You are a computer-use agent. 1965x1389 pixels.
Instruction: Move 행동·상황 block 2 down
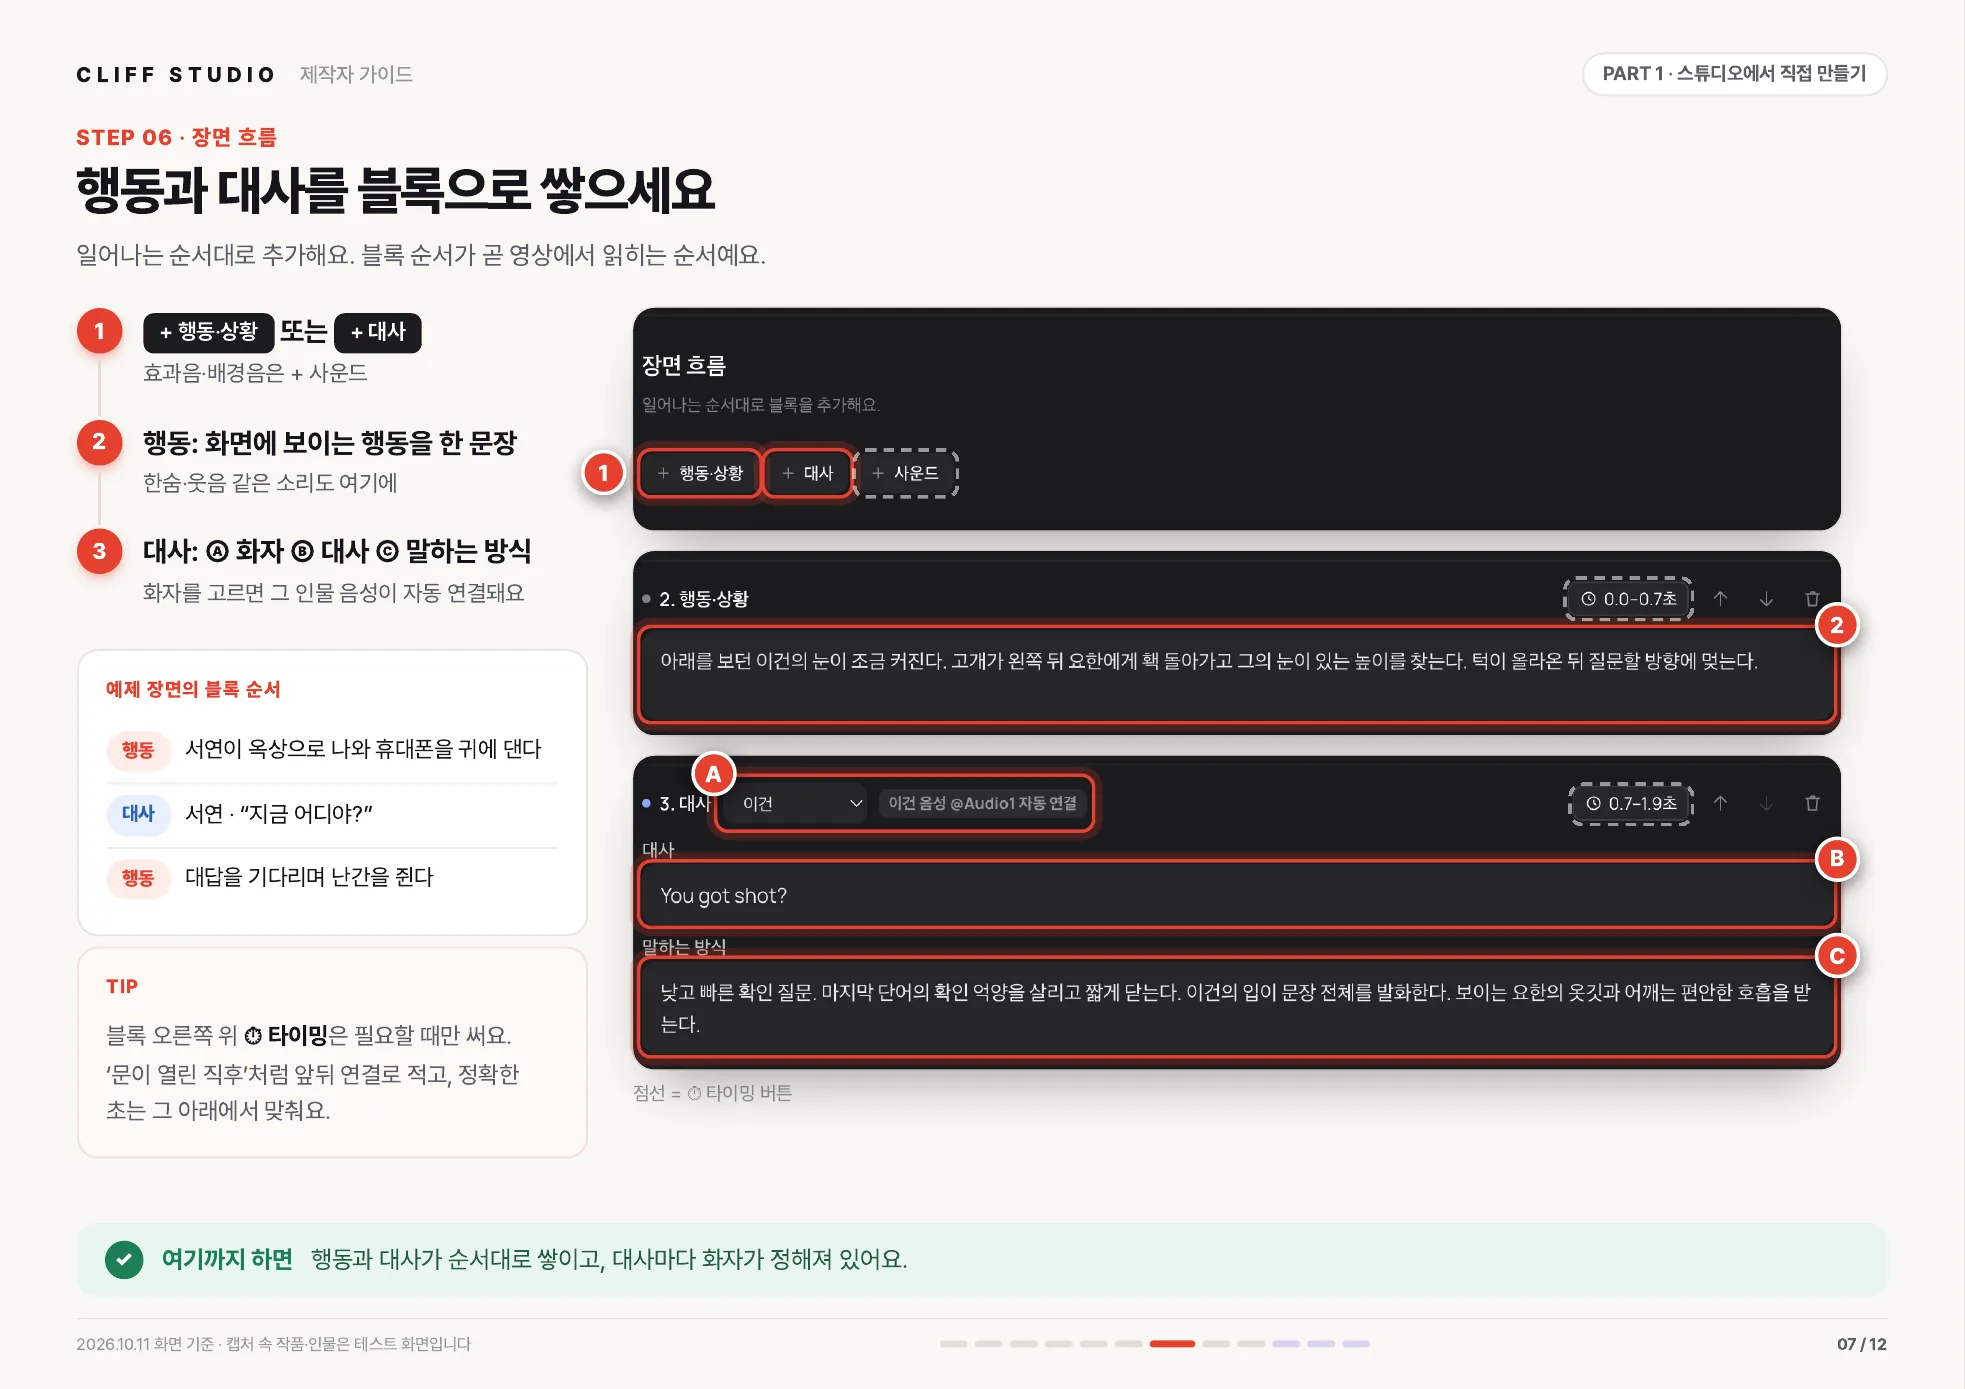point(1766,599)
